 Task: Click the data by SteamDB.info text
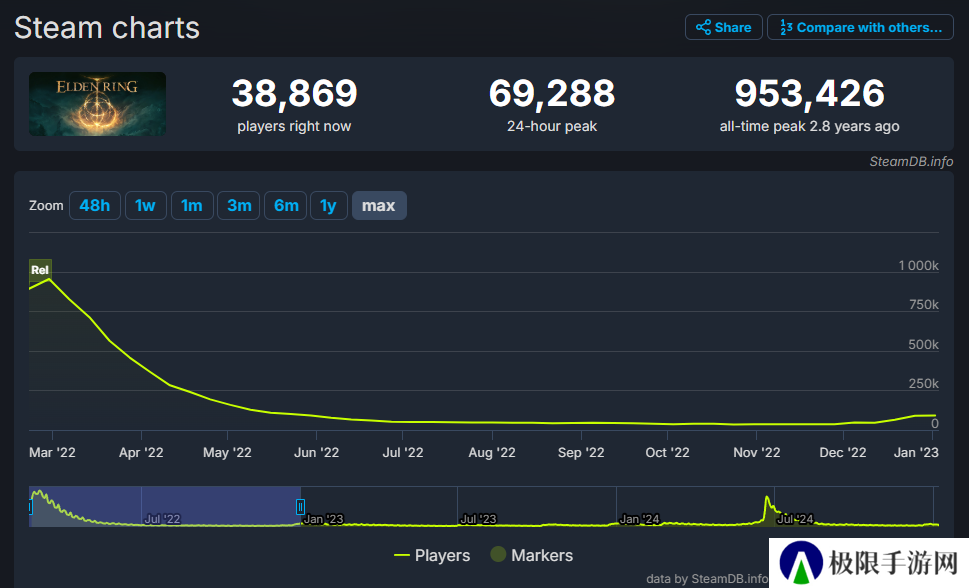[707, 579]
